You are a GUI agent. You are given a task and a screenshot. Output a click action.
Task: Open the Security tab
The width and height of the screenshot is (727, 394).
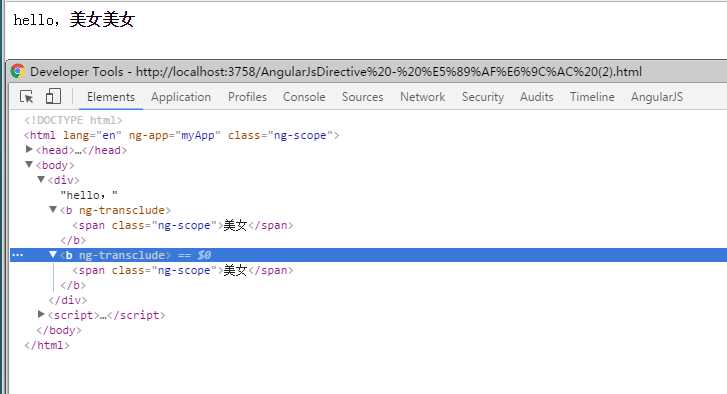click(483, 97)
